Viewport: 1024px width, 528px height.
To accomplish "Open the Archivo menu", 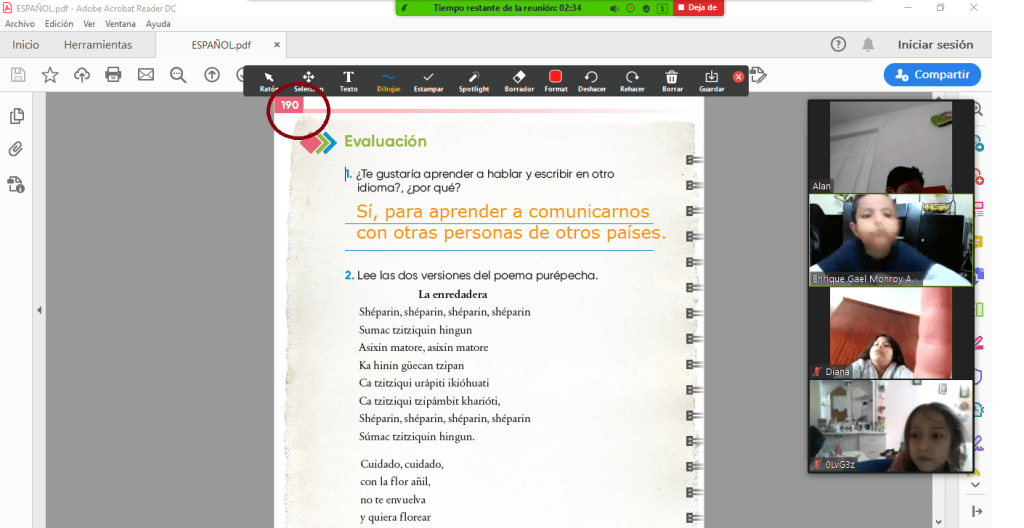I will [x=20, y=23].
